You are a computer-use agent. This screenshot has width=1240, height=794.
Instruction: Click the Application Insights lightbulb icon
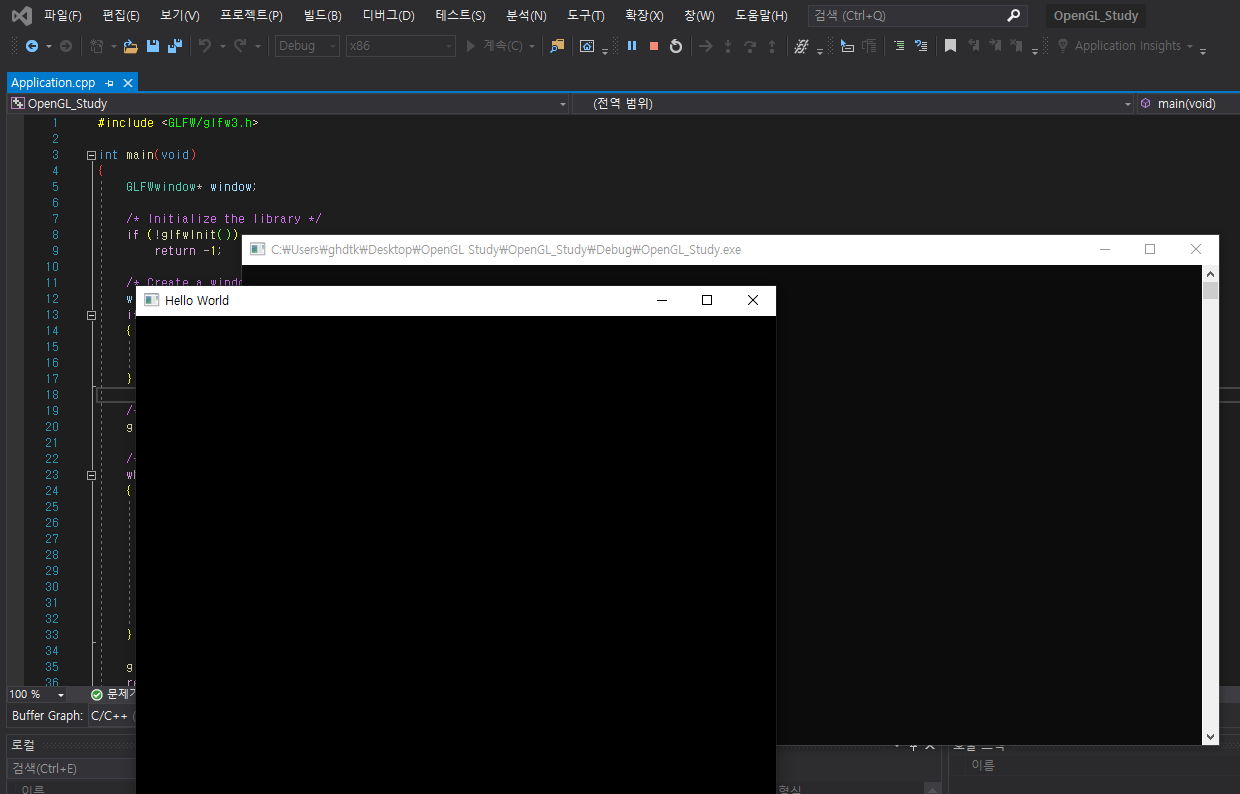[1062, 46]
